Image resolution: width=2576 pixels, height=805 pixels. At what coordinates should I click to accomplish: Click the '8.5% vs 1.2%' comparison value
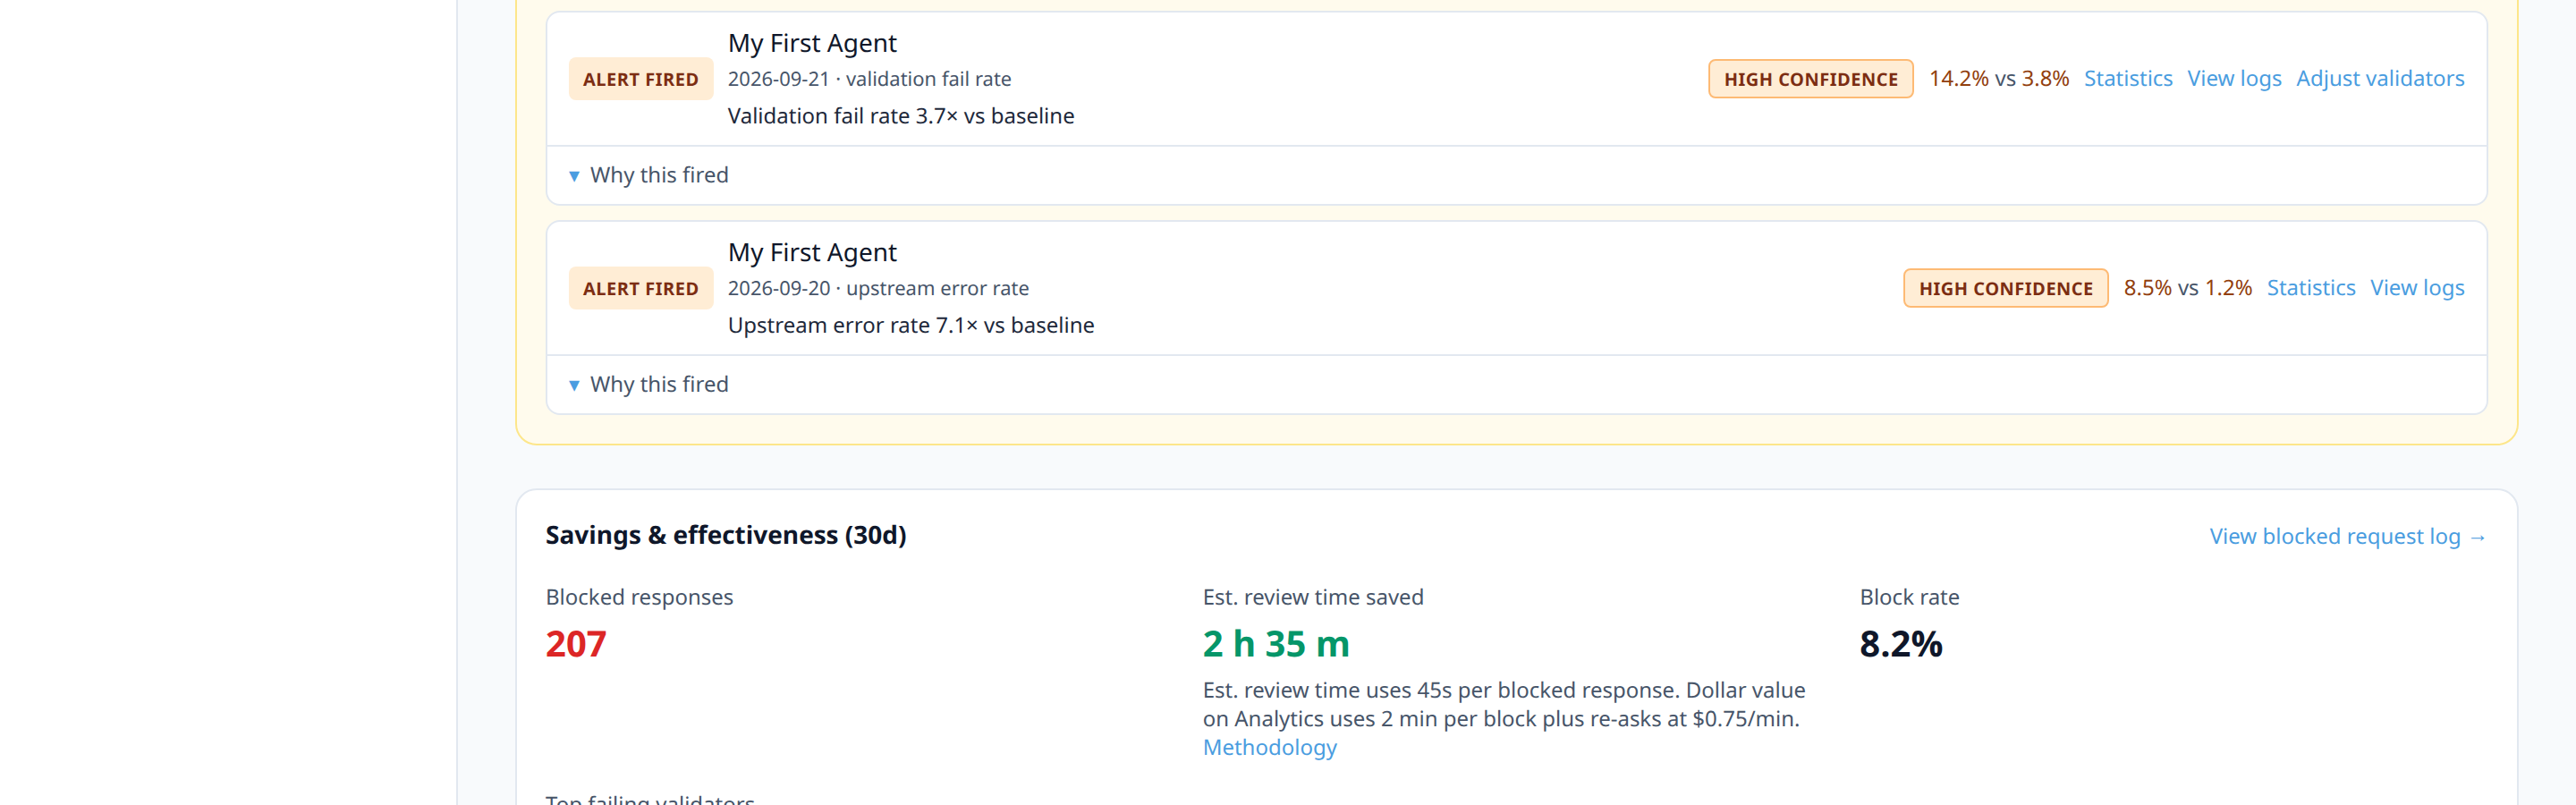(x=2187, y=288)
